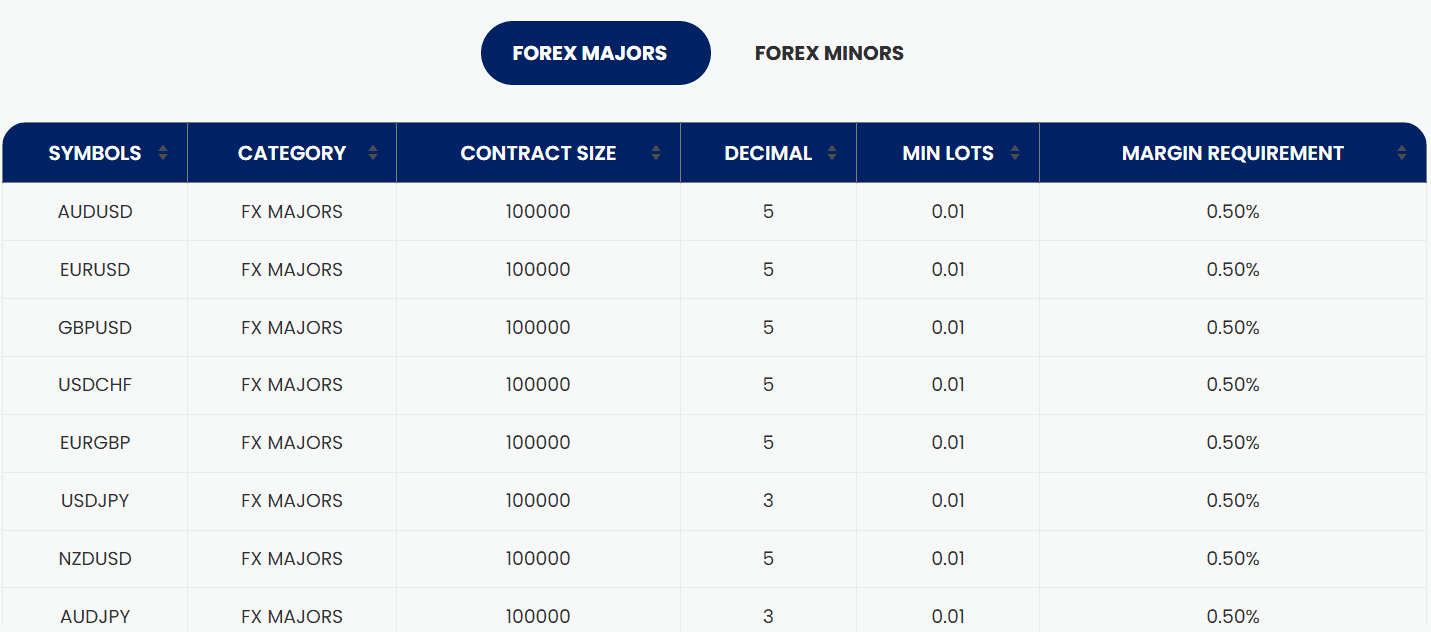Click MARGIN REQUIREMENT sort arrows
Image resolution: width=1431 pixels, height=632 pixels.
coord(1402,153)
